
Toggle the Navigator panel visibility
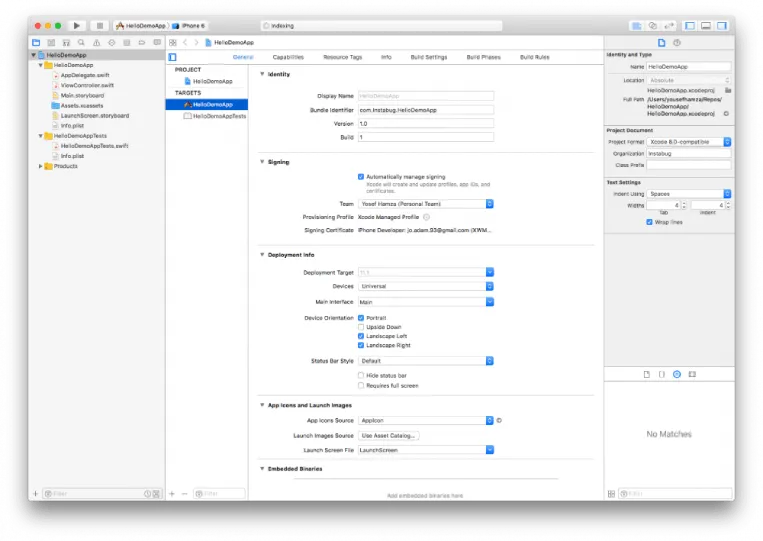click(690, 26)
